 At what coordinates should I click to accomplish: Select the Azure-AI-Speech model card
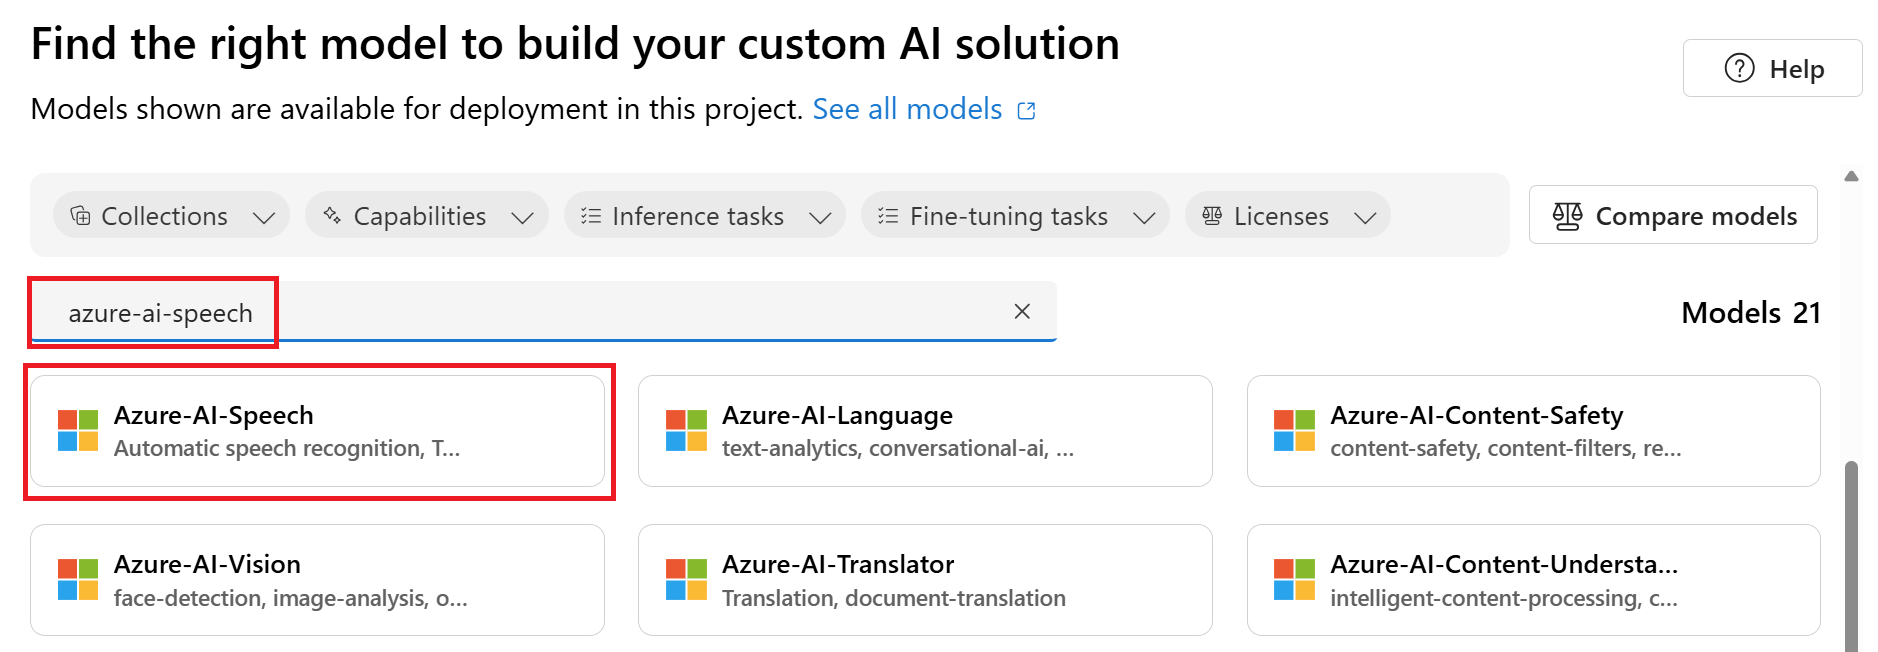(317, 431)
